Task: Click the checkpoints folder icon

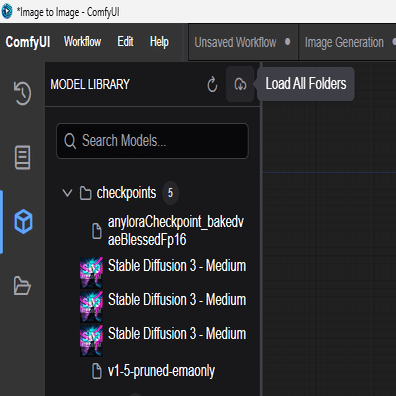Action: coord(85,193)
